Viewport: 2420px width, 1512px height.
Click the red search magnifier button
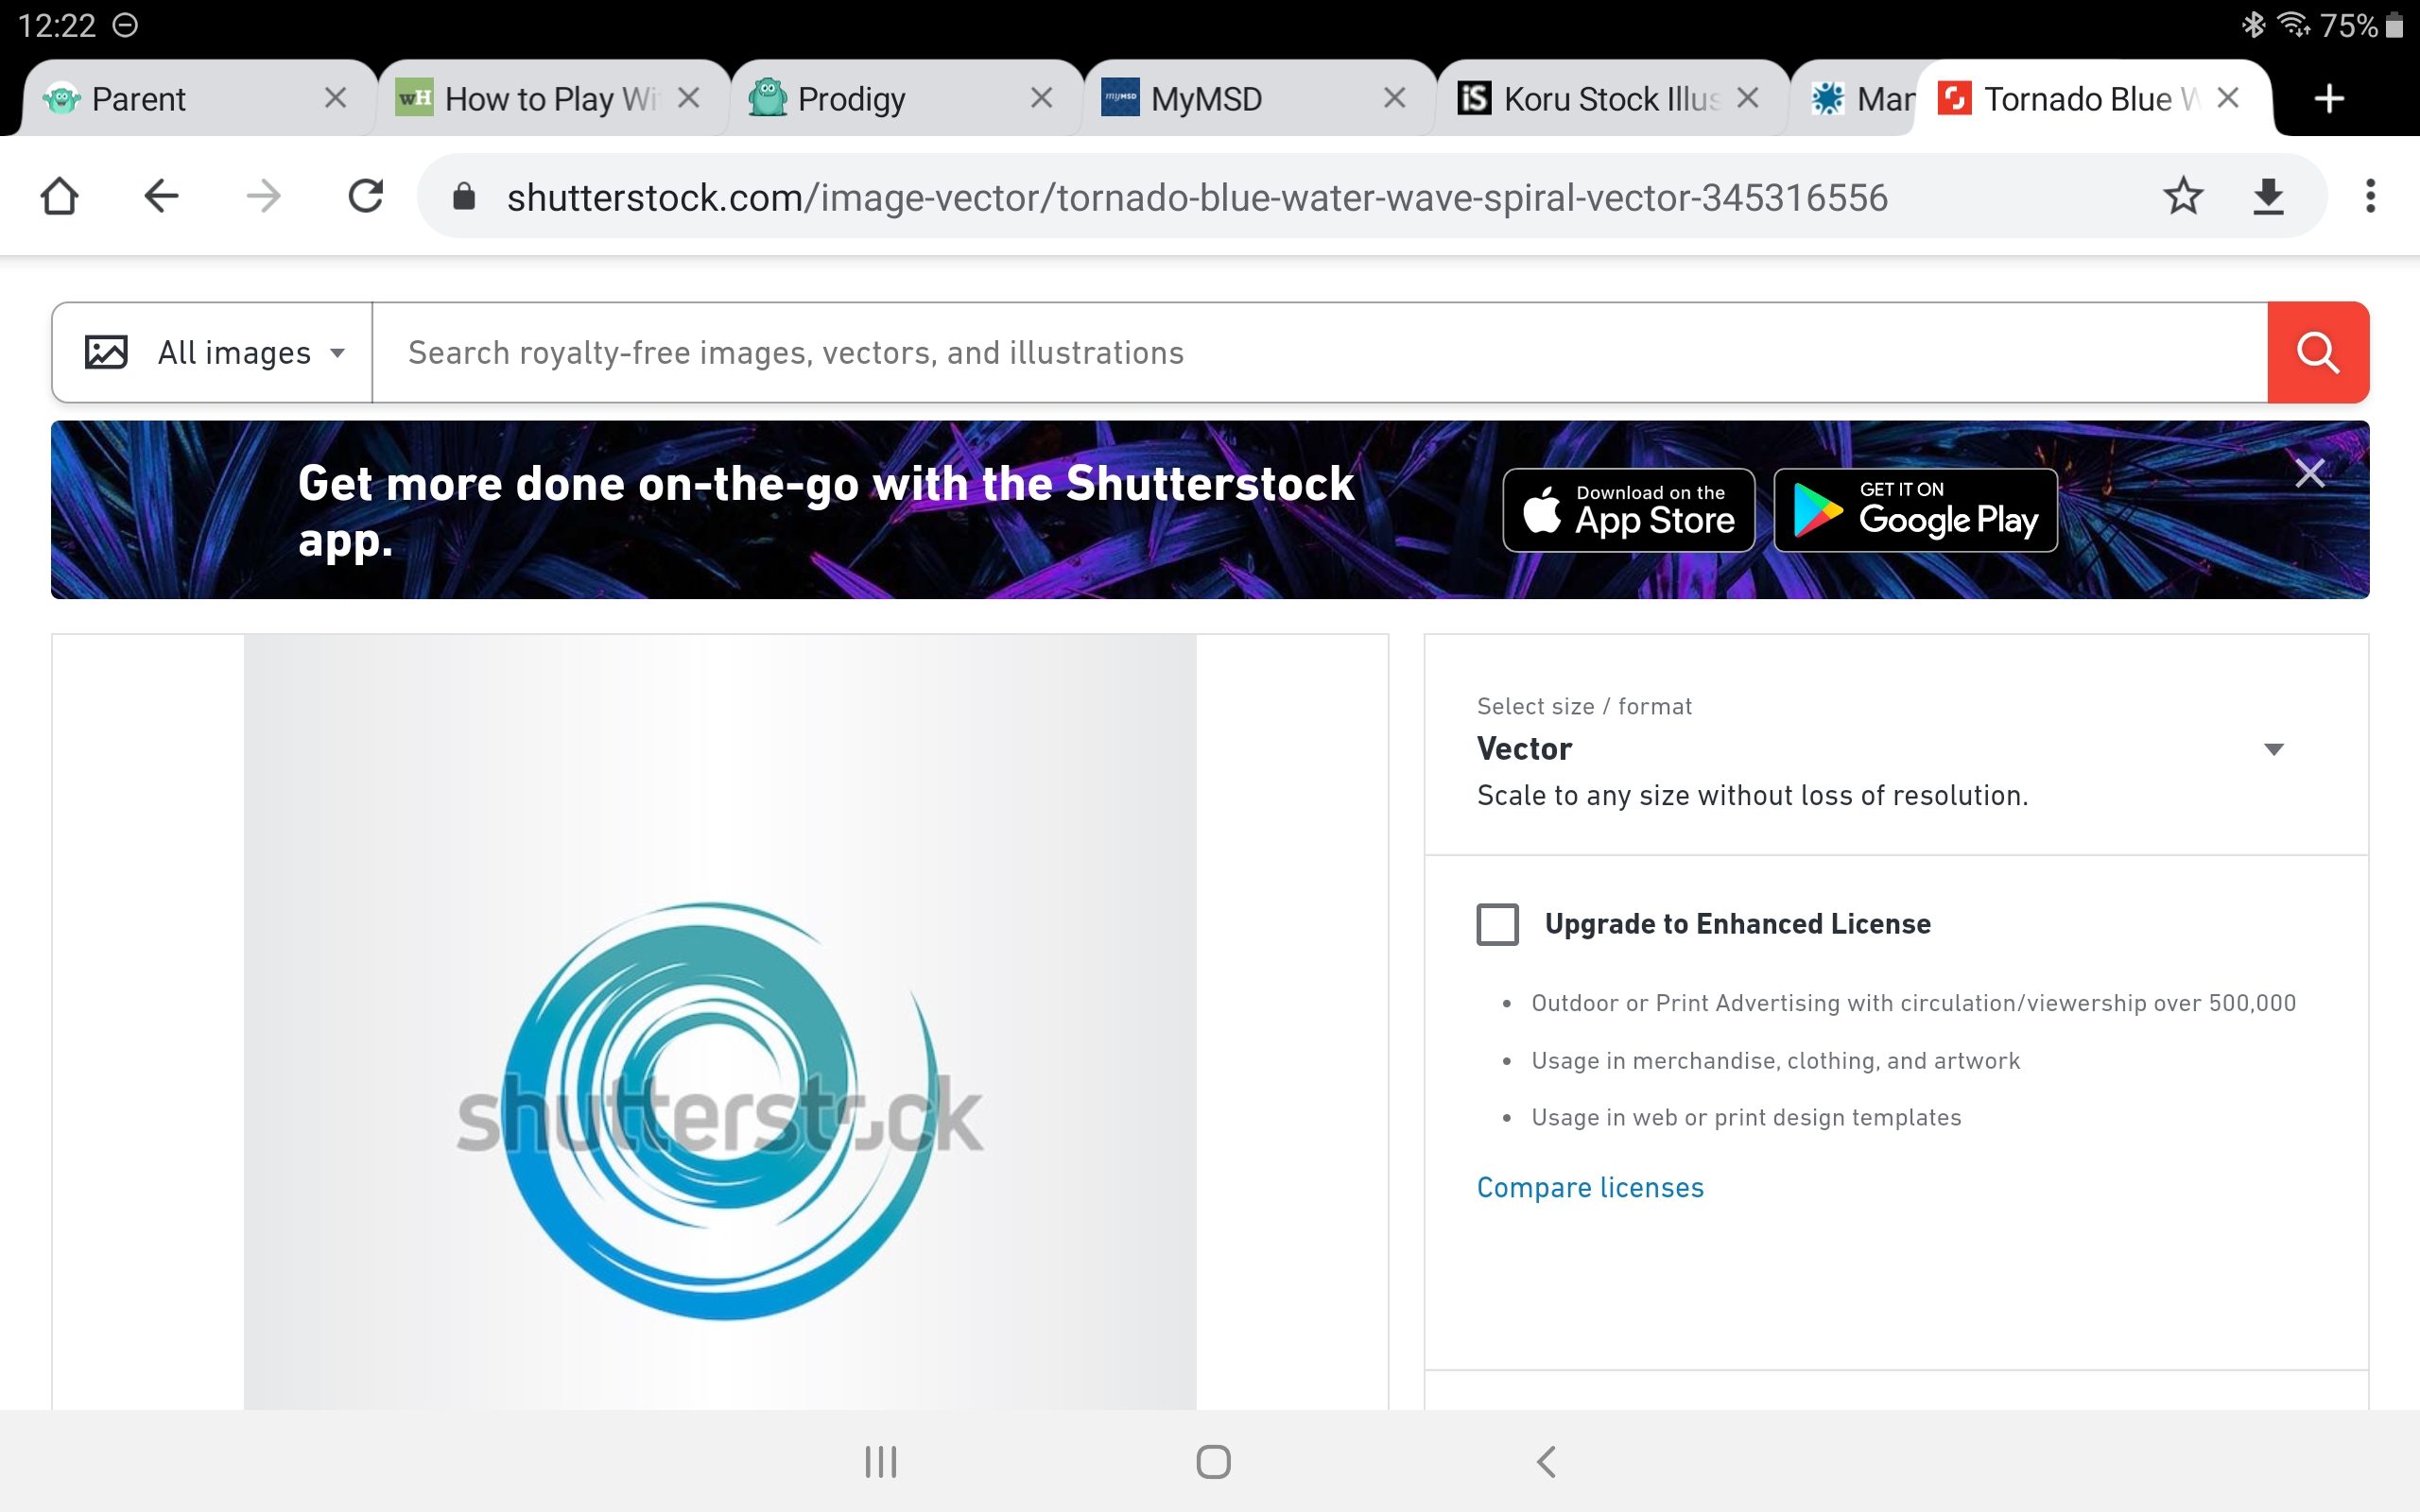point(2316,353)
